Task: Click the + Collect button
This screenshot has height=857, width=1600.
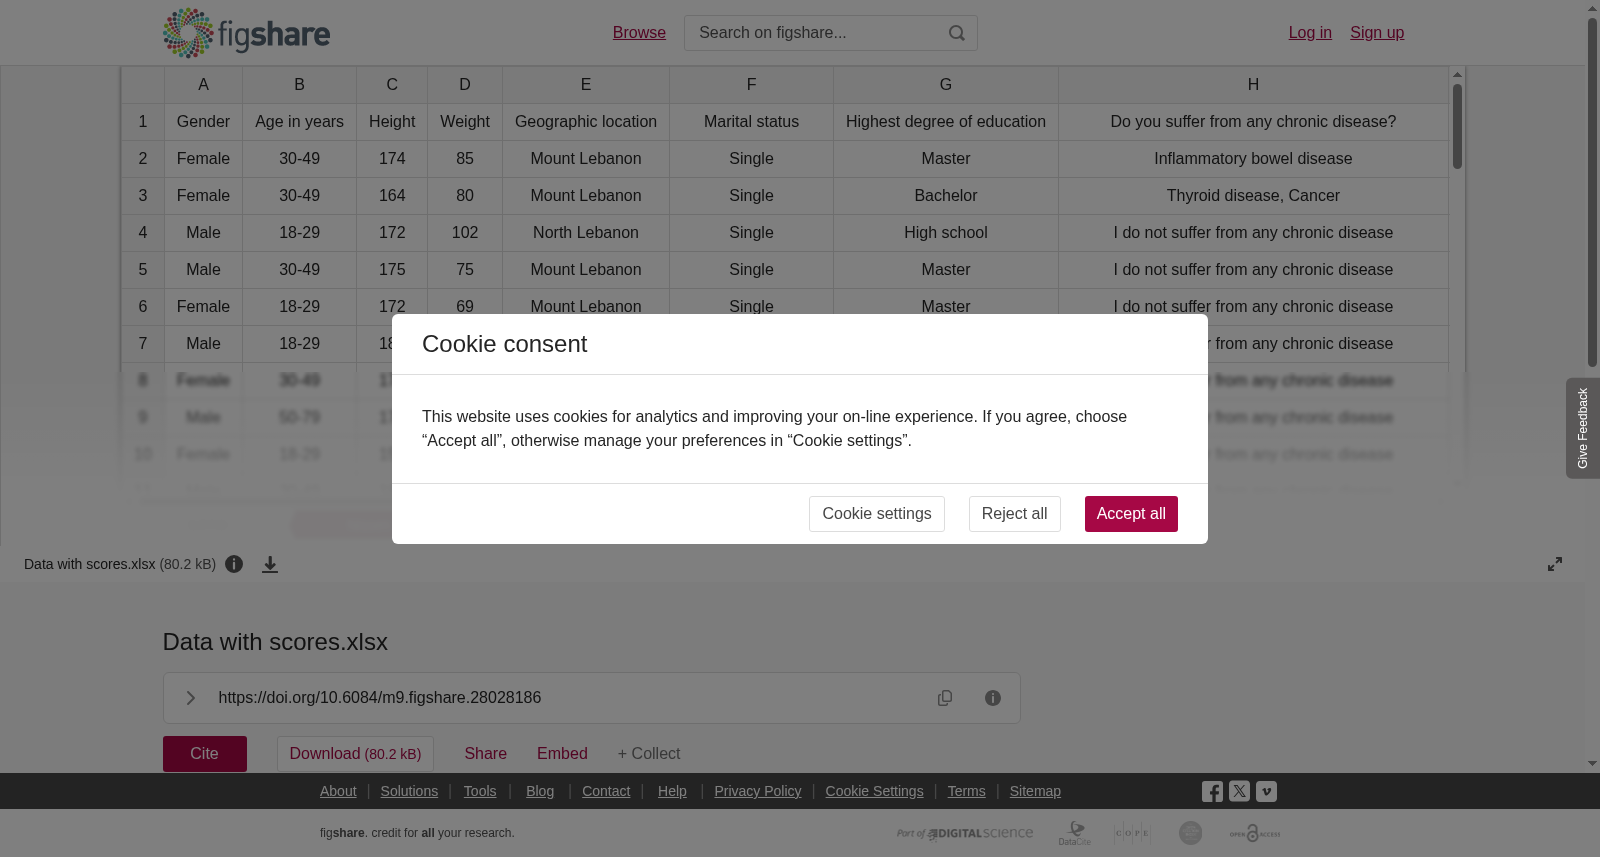Action: tap(649, 754)
